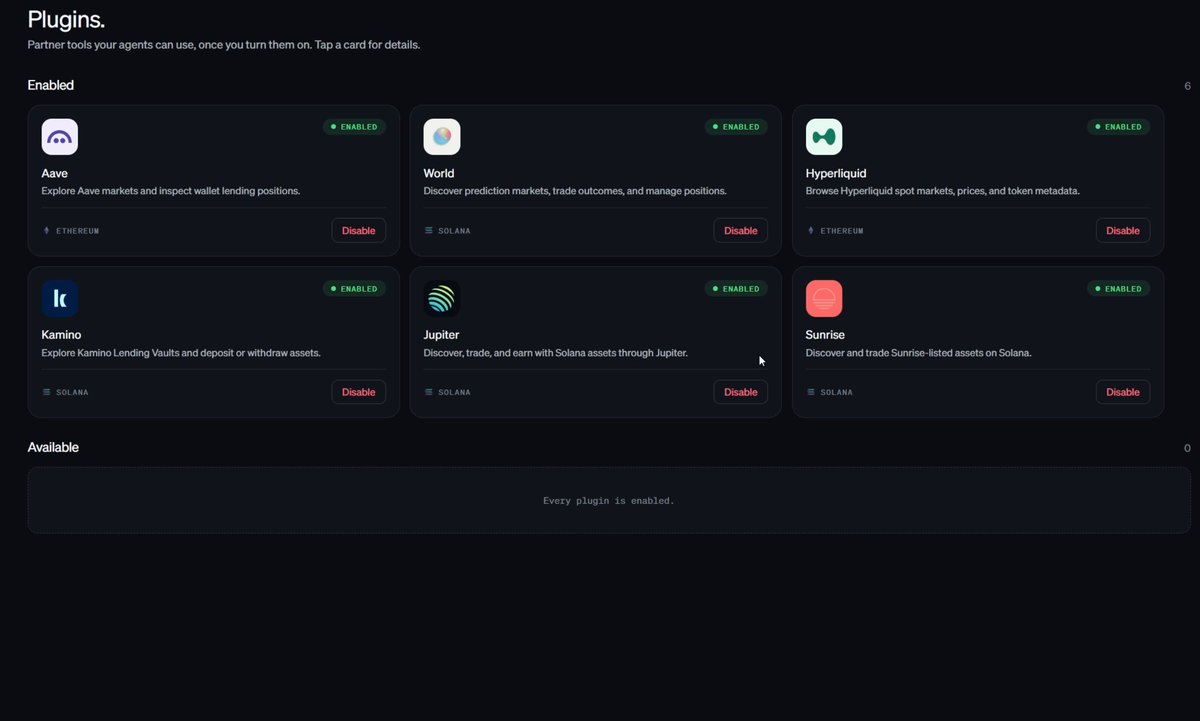Open the Hyperliquid card title
1200x721 pixels.
pos(836,174)
